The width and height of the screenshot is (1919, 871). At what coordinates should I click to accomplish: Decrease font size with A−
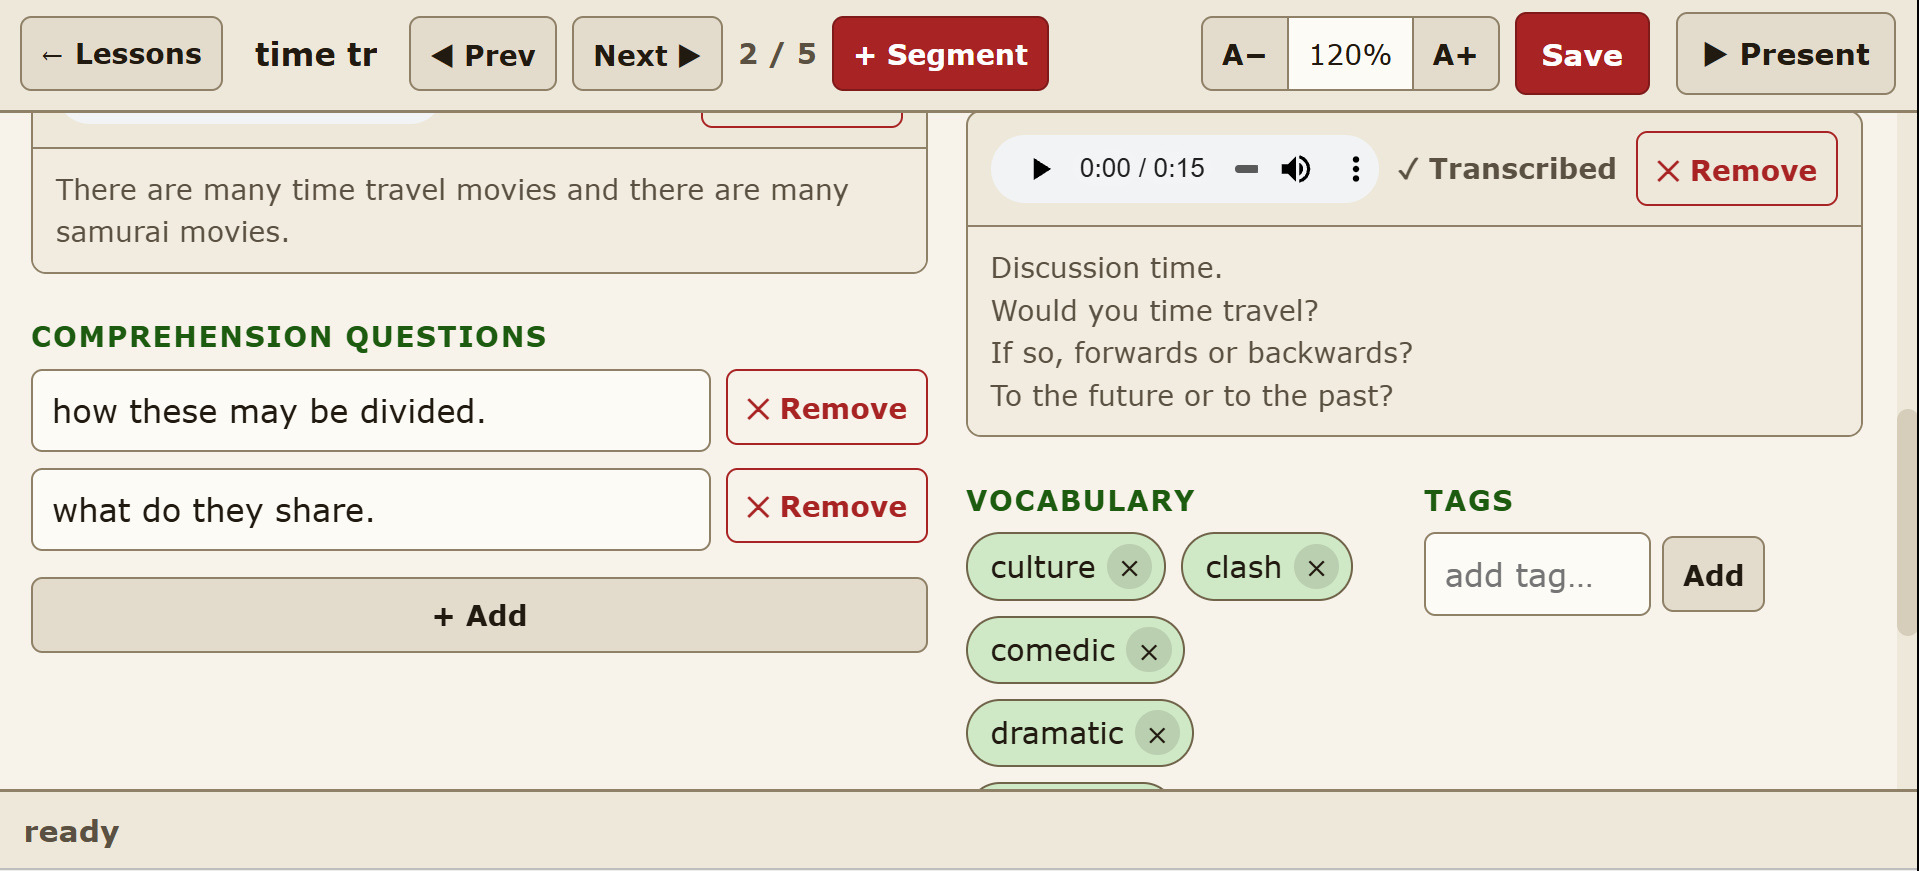click(x=1245, y=54)
